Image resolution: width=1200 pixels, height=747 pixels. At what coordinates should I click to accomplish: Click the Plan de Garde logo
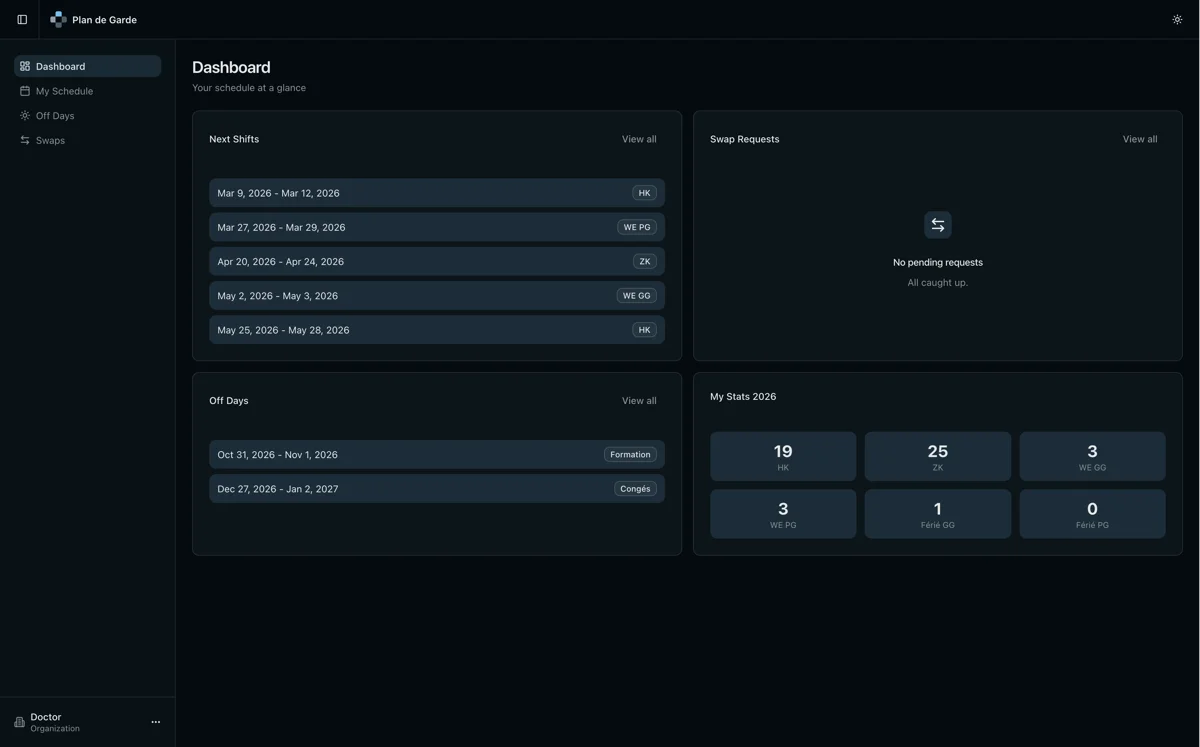coord(58,19)
